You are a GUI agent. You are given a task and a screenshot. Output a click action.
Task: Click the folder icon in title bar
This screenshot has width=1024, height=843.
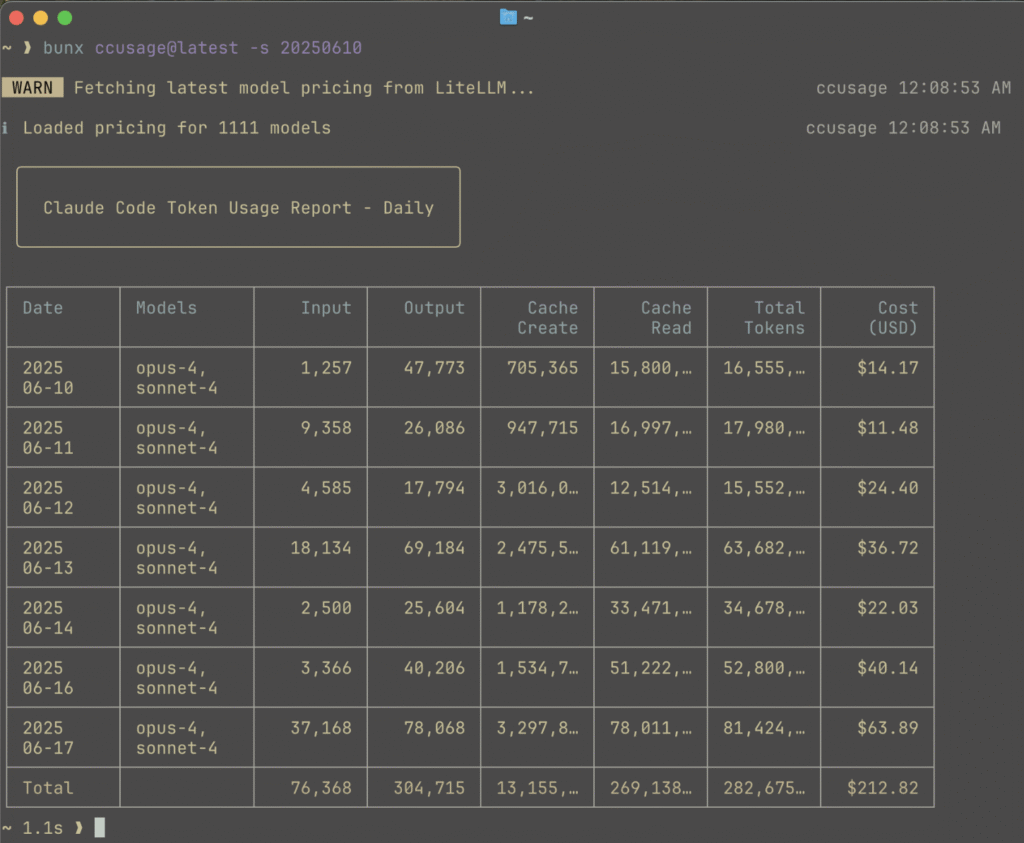[x=508, y=17]
